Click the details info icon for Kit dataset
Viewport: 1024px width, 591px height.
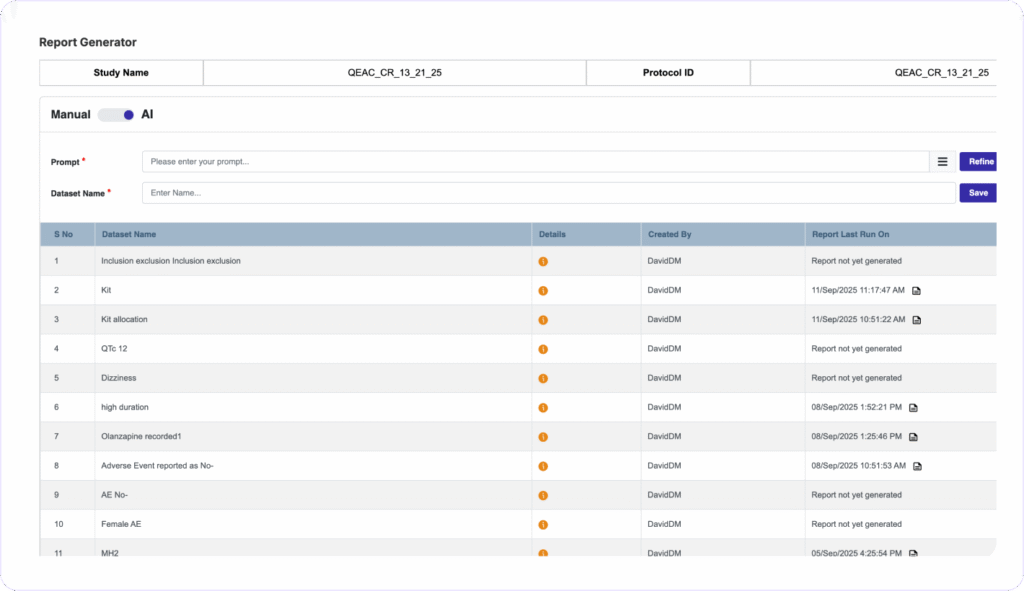pyautogui.click(x=543, y=291)
